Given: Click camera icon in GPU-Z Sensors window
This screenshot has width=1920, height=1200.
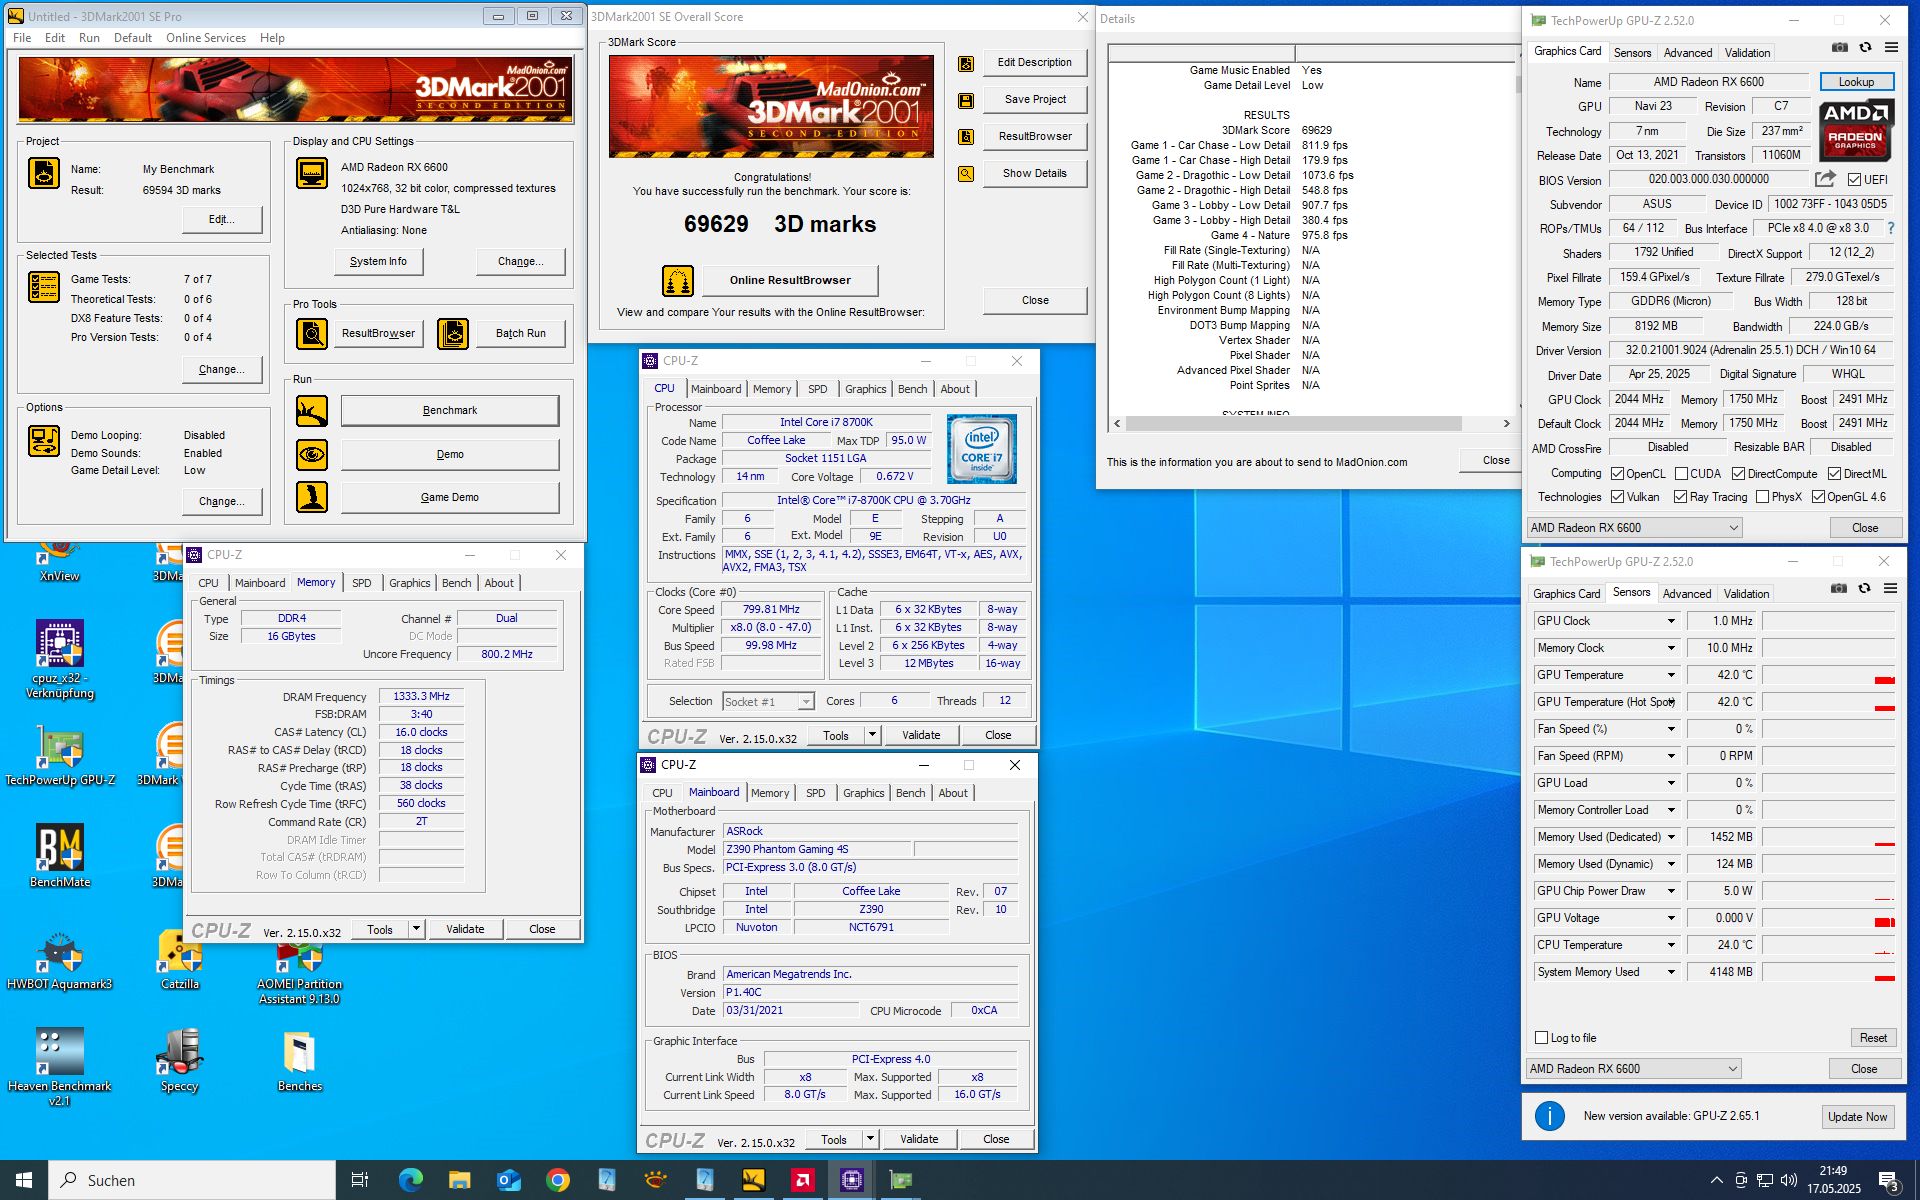Looking at the screenshot, I should (1839, 588).
